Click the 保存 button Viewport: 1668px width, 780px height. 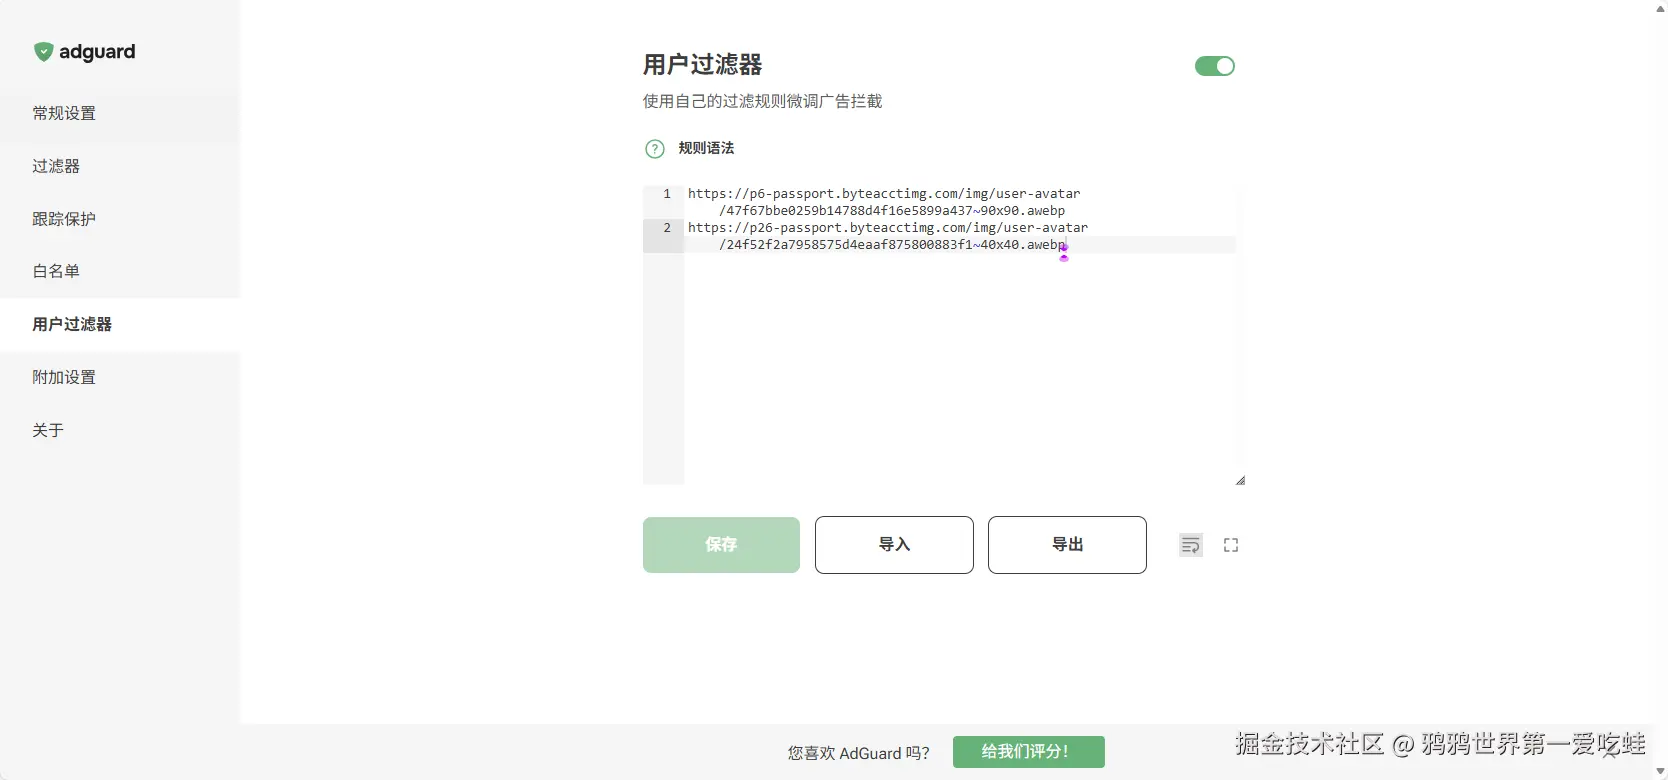tap(721, 545)
